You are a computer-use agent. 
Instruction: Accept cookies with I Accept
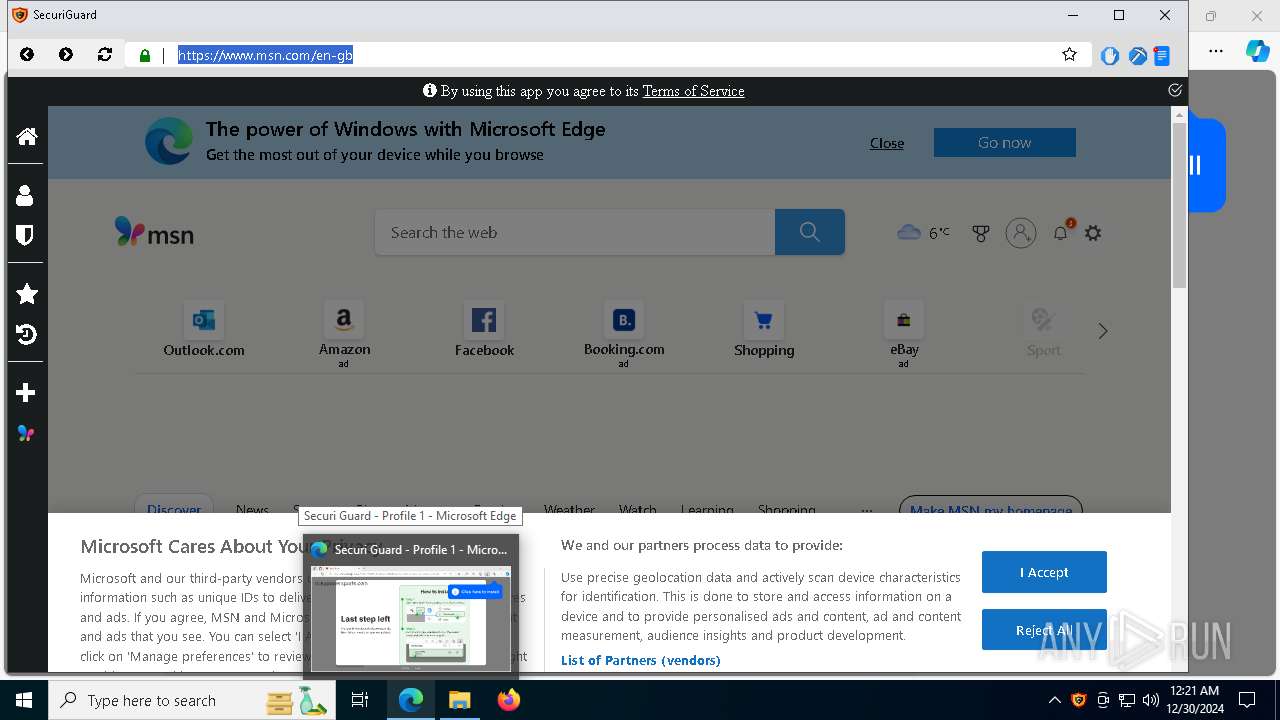[x=1044, y=572]
